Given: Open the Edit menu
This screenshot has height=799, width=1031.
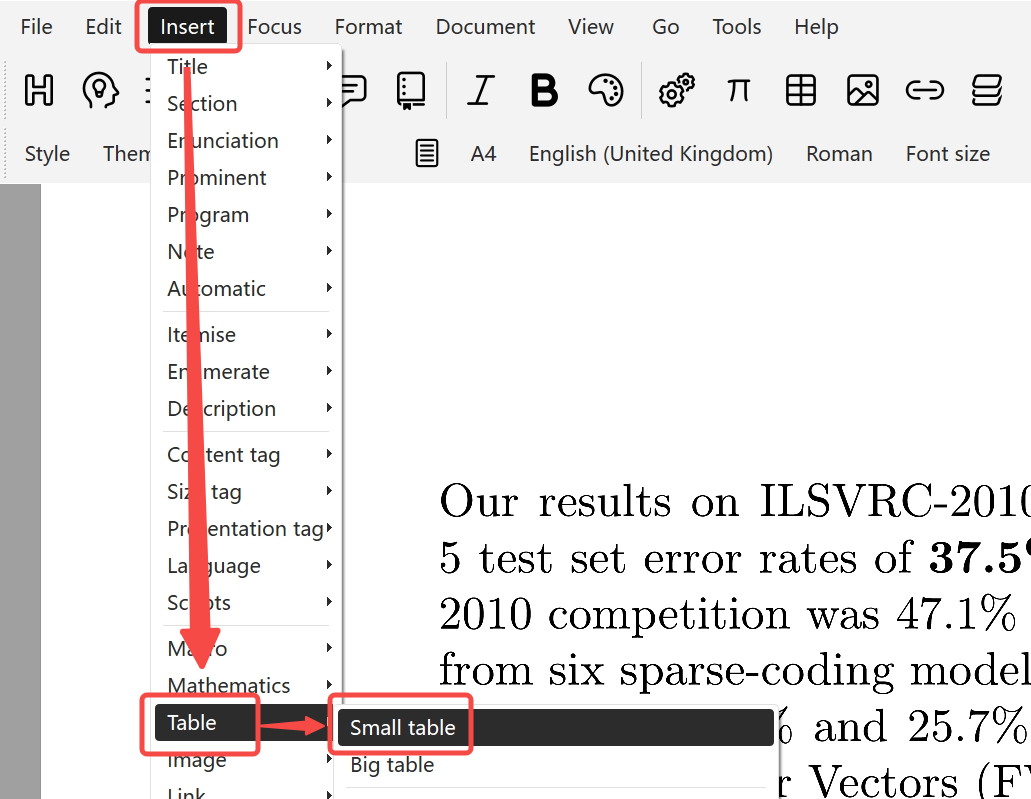Looking at the screenshot, I should coord(103,27).
